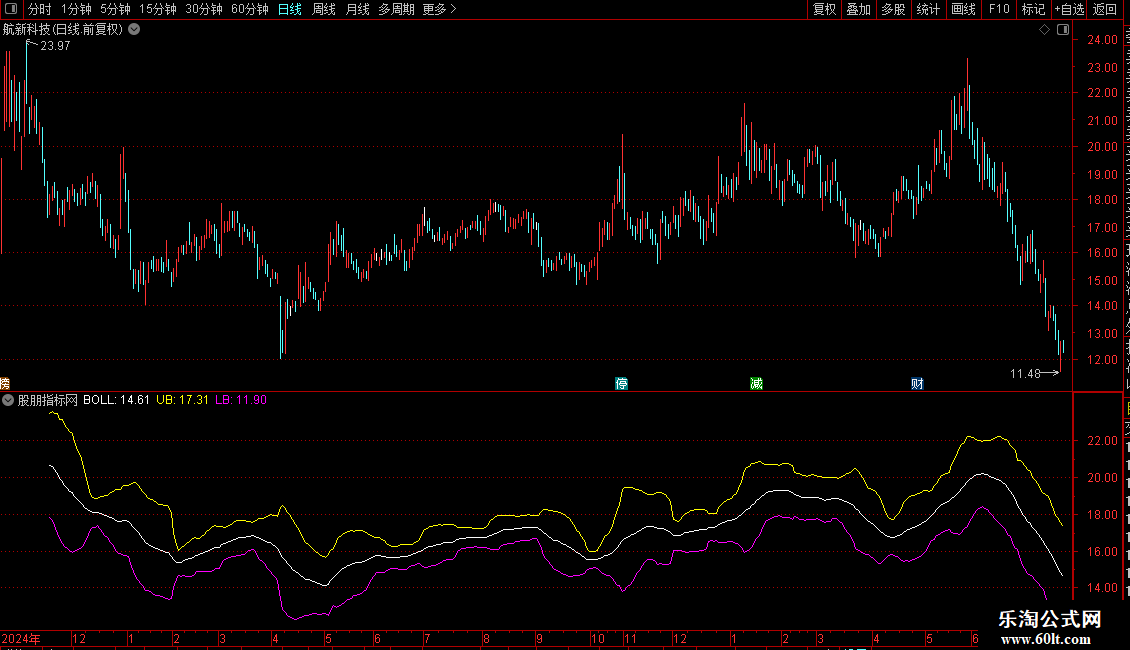Click the 股朋指标网 indicator name
The width and height of the screenshot is (1130, 650).
click(x=48, y=400)
